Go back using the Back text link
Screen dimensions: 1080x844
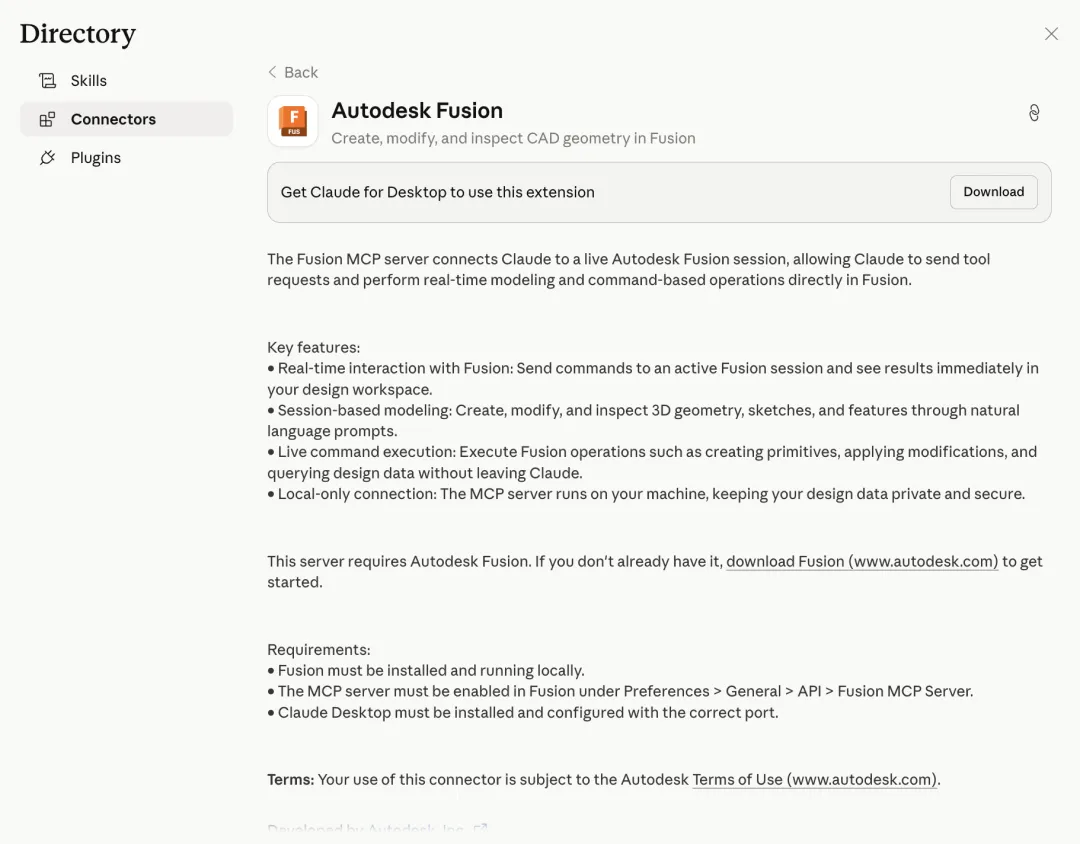(x=301, y=72)
